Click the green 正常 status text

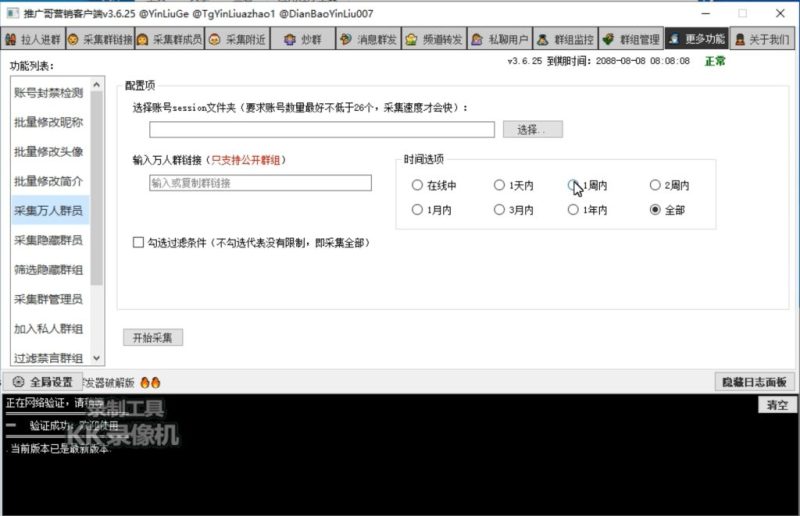coord(715,61)
